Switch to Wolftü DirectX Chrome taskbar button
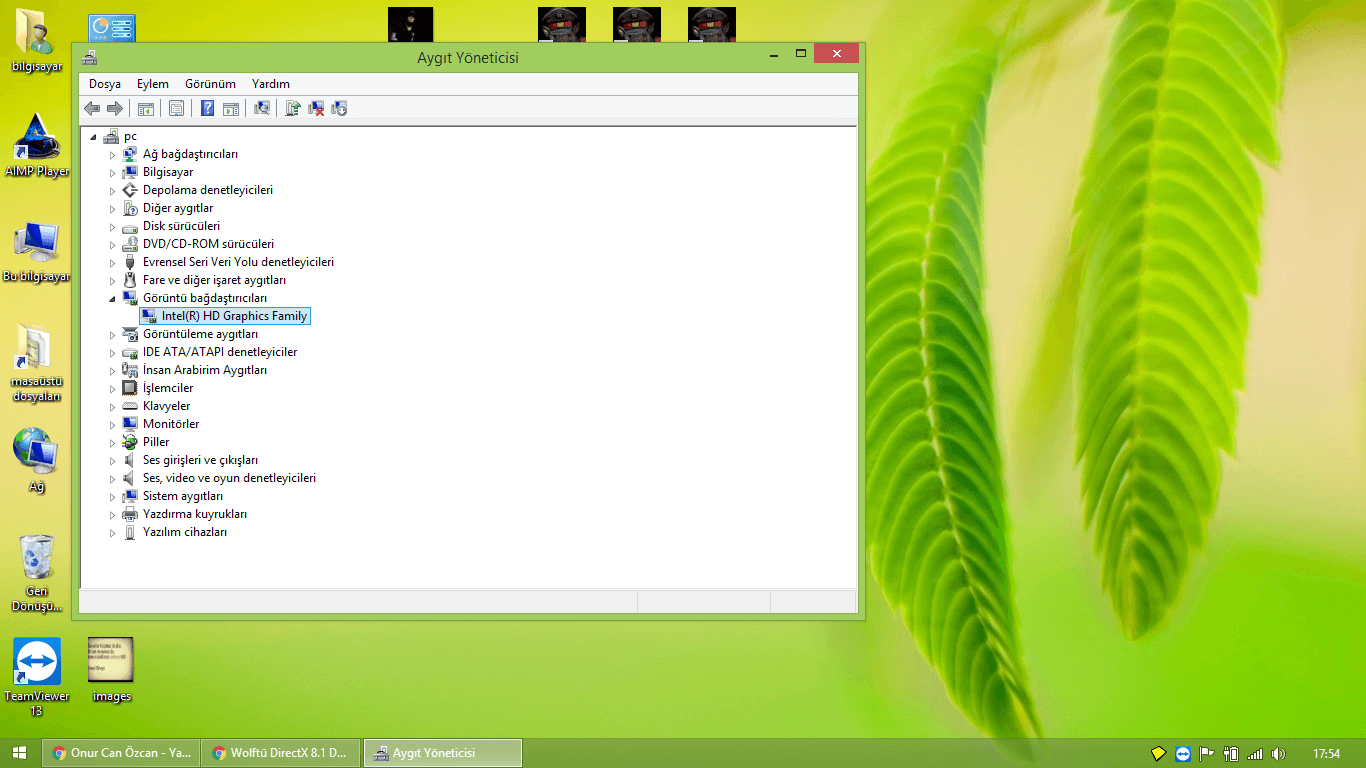 281,753
